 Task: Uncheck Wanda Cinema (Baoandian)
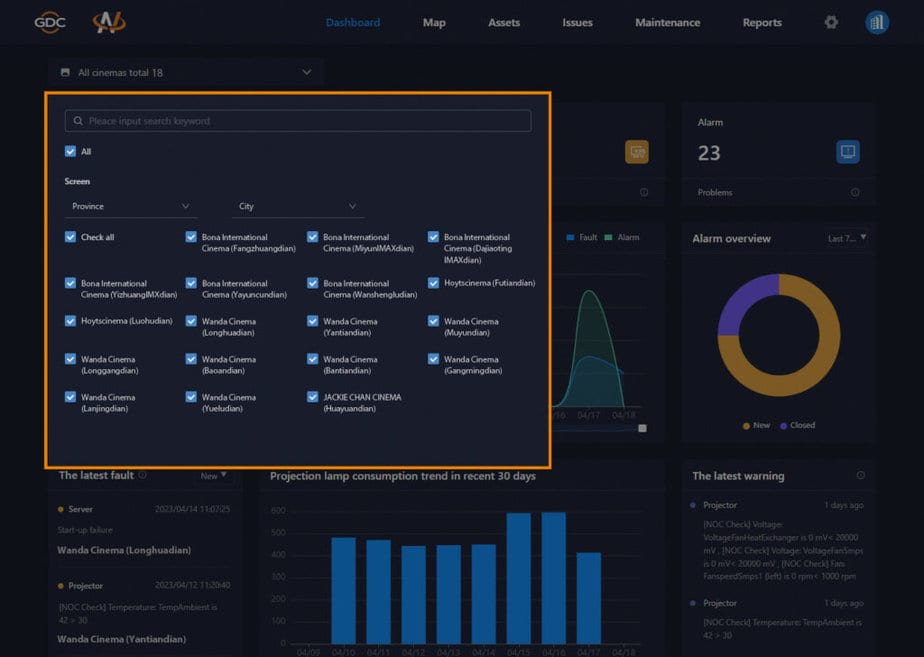click(191, 359)
